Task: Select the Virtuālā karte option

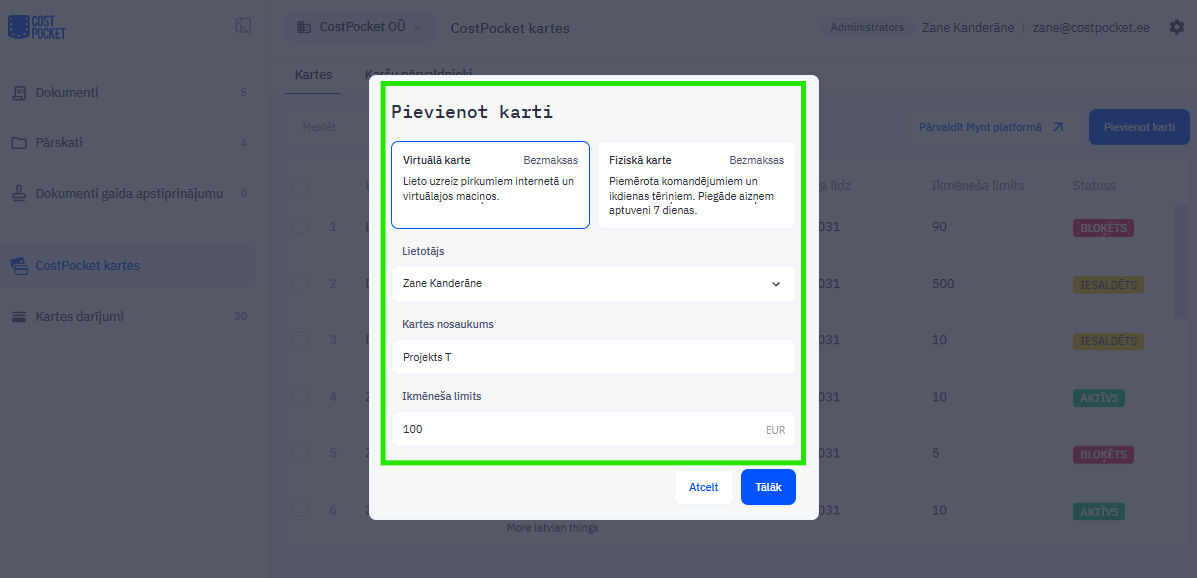Action: point(490,185)
